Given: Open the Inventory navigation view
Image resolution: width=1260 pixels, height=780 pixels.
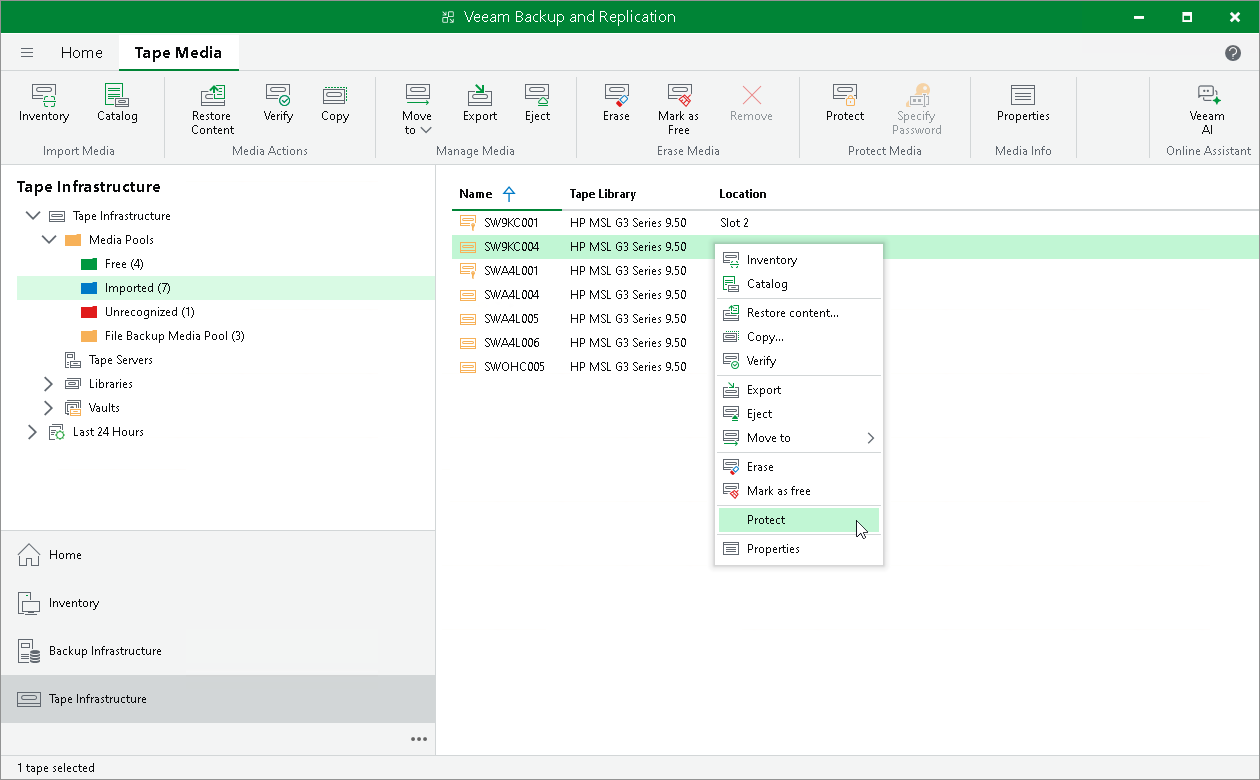Looking at the screenshot, I should tap(218, 603).
